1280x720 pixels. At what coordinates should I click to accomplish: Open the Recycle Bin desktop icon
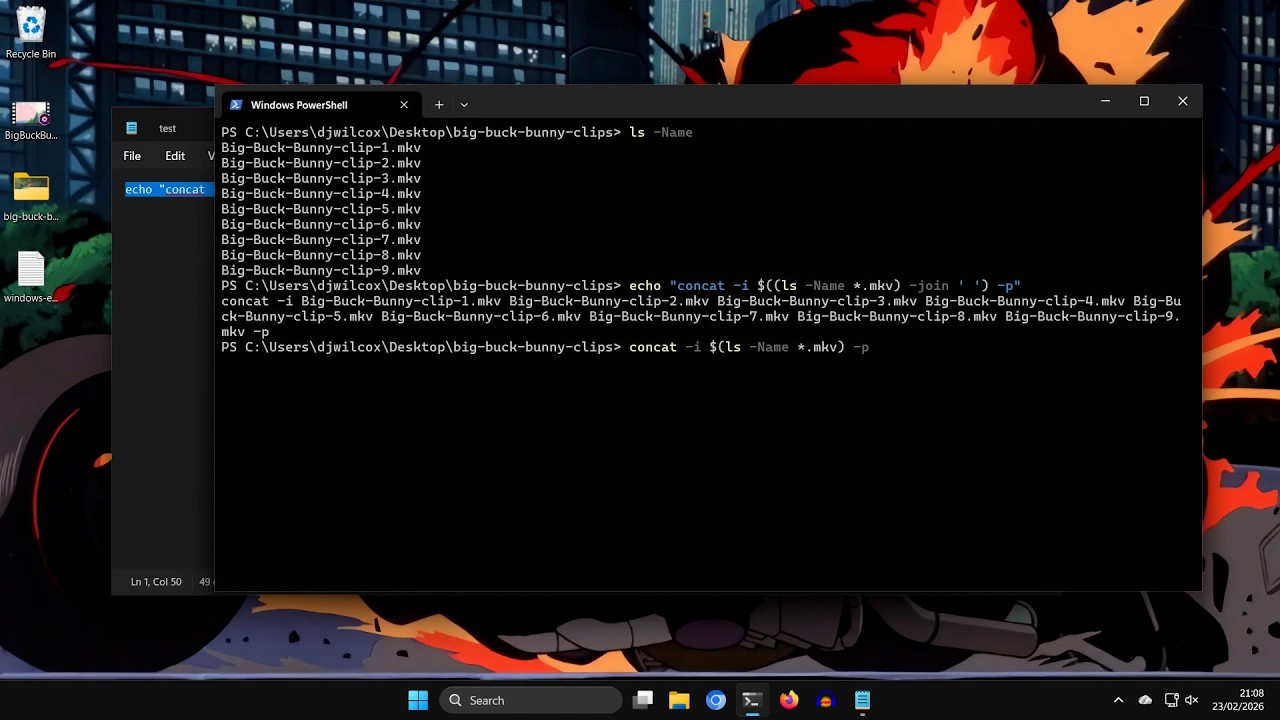(x=31, y=32)
